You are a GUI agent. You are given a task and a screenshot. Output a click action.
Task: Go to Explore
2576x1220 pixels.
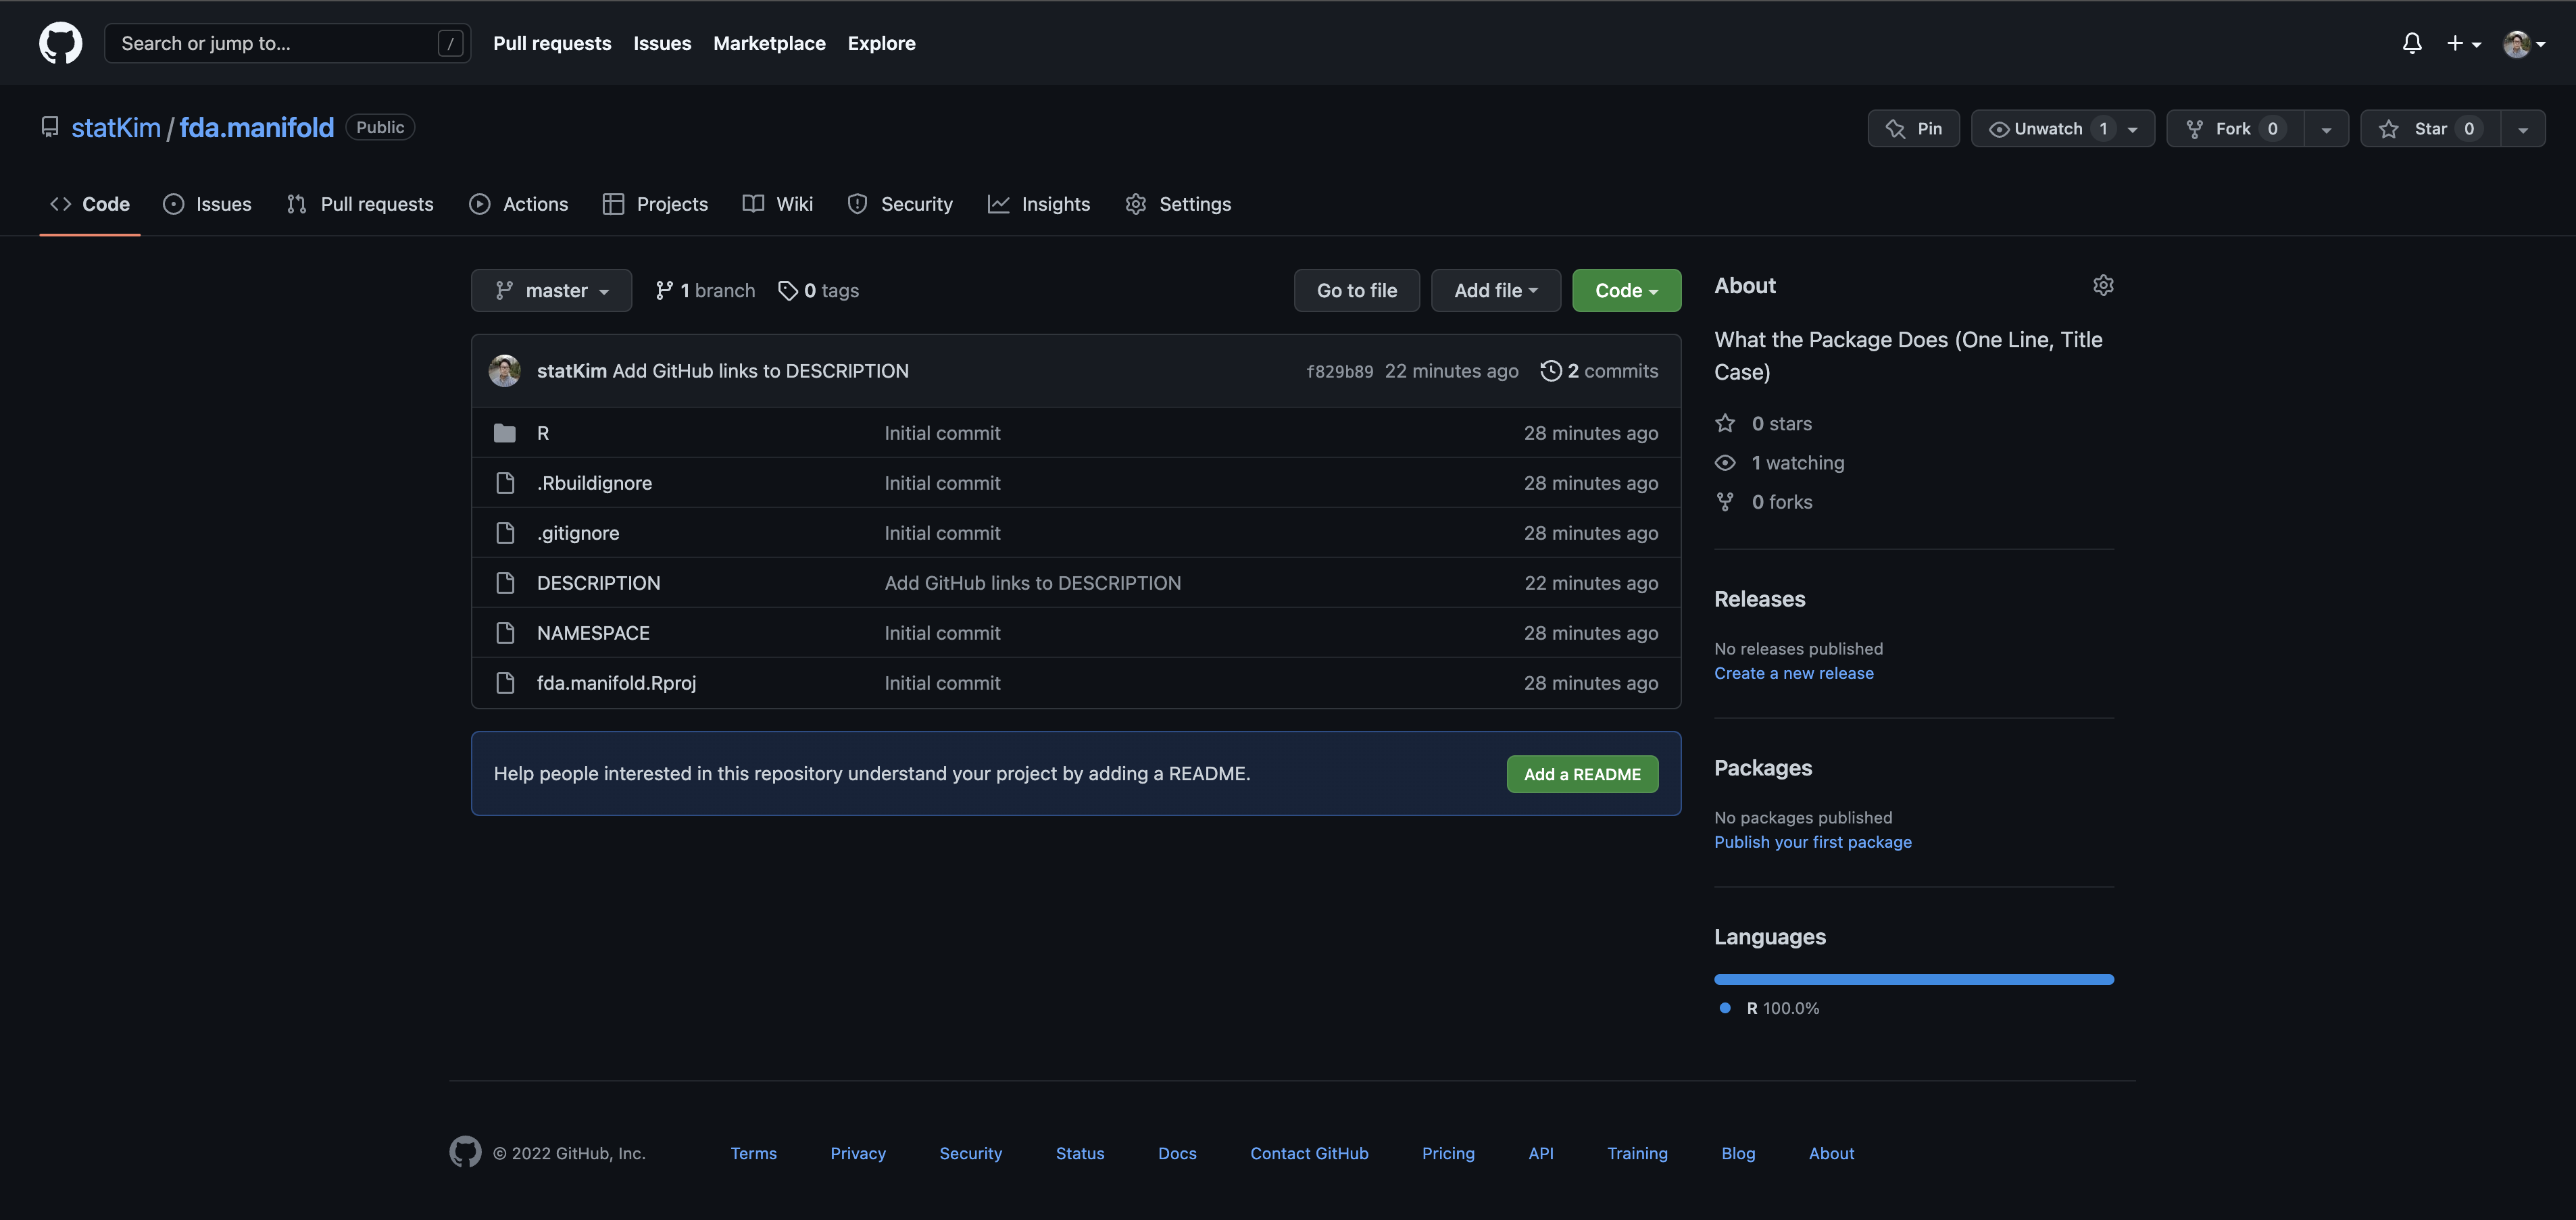(881, 43)
